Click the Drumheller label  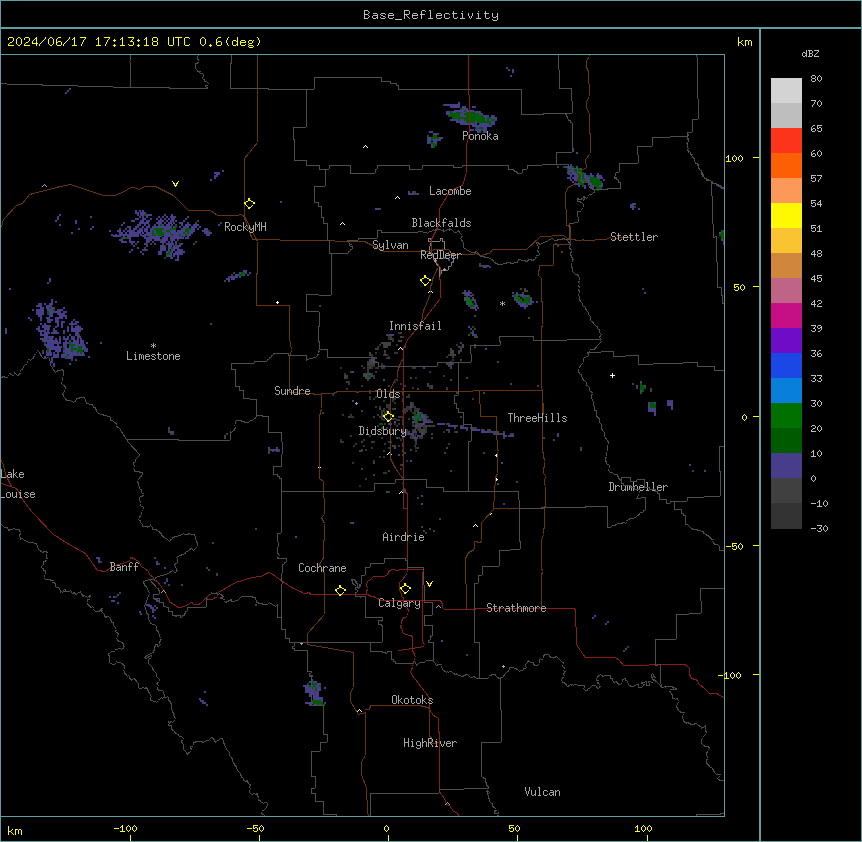click(638, 487)
